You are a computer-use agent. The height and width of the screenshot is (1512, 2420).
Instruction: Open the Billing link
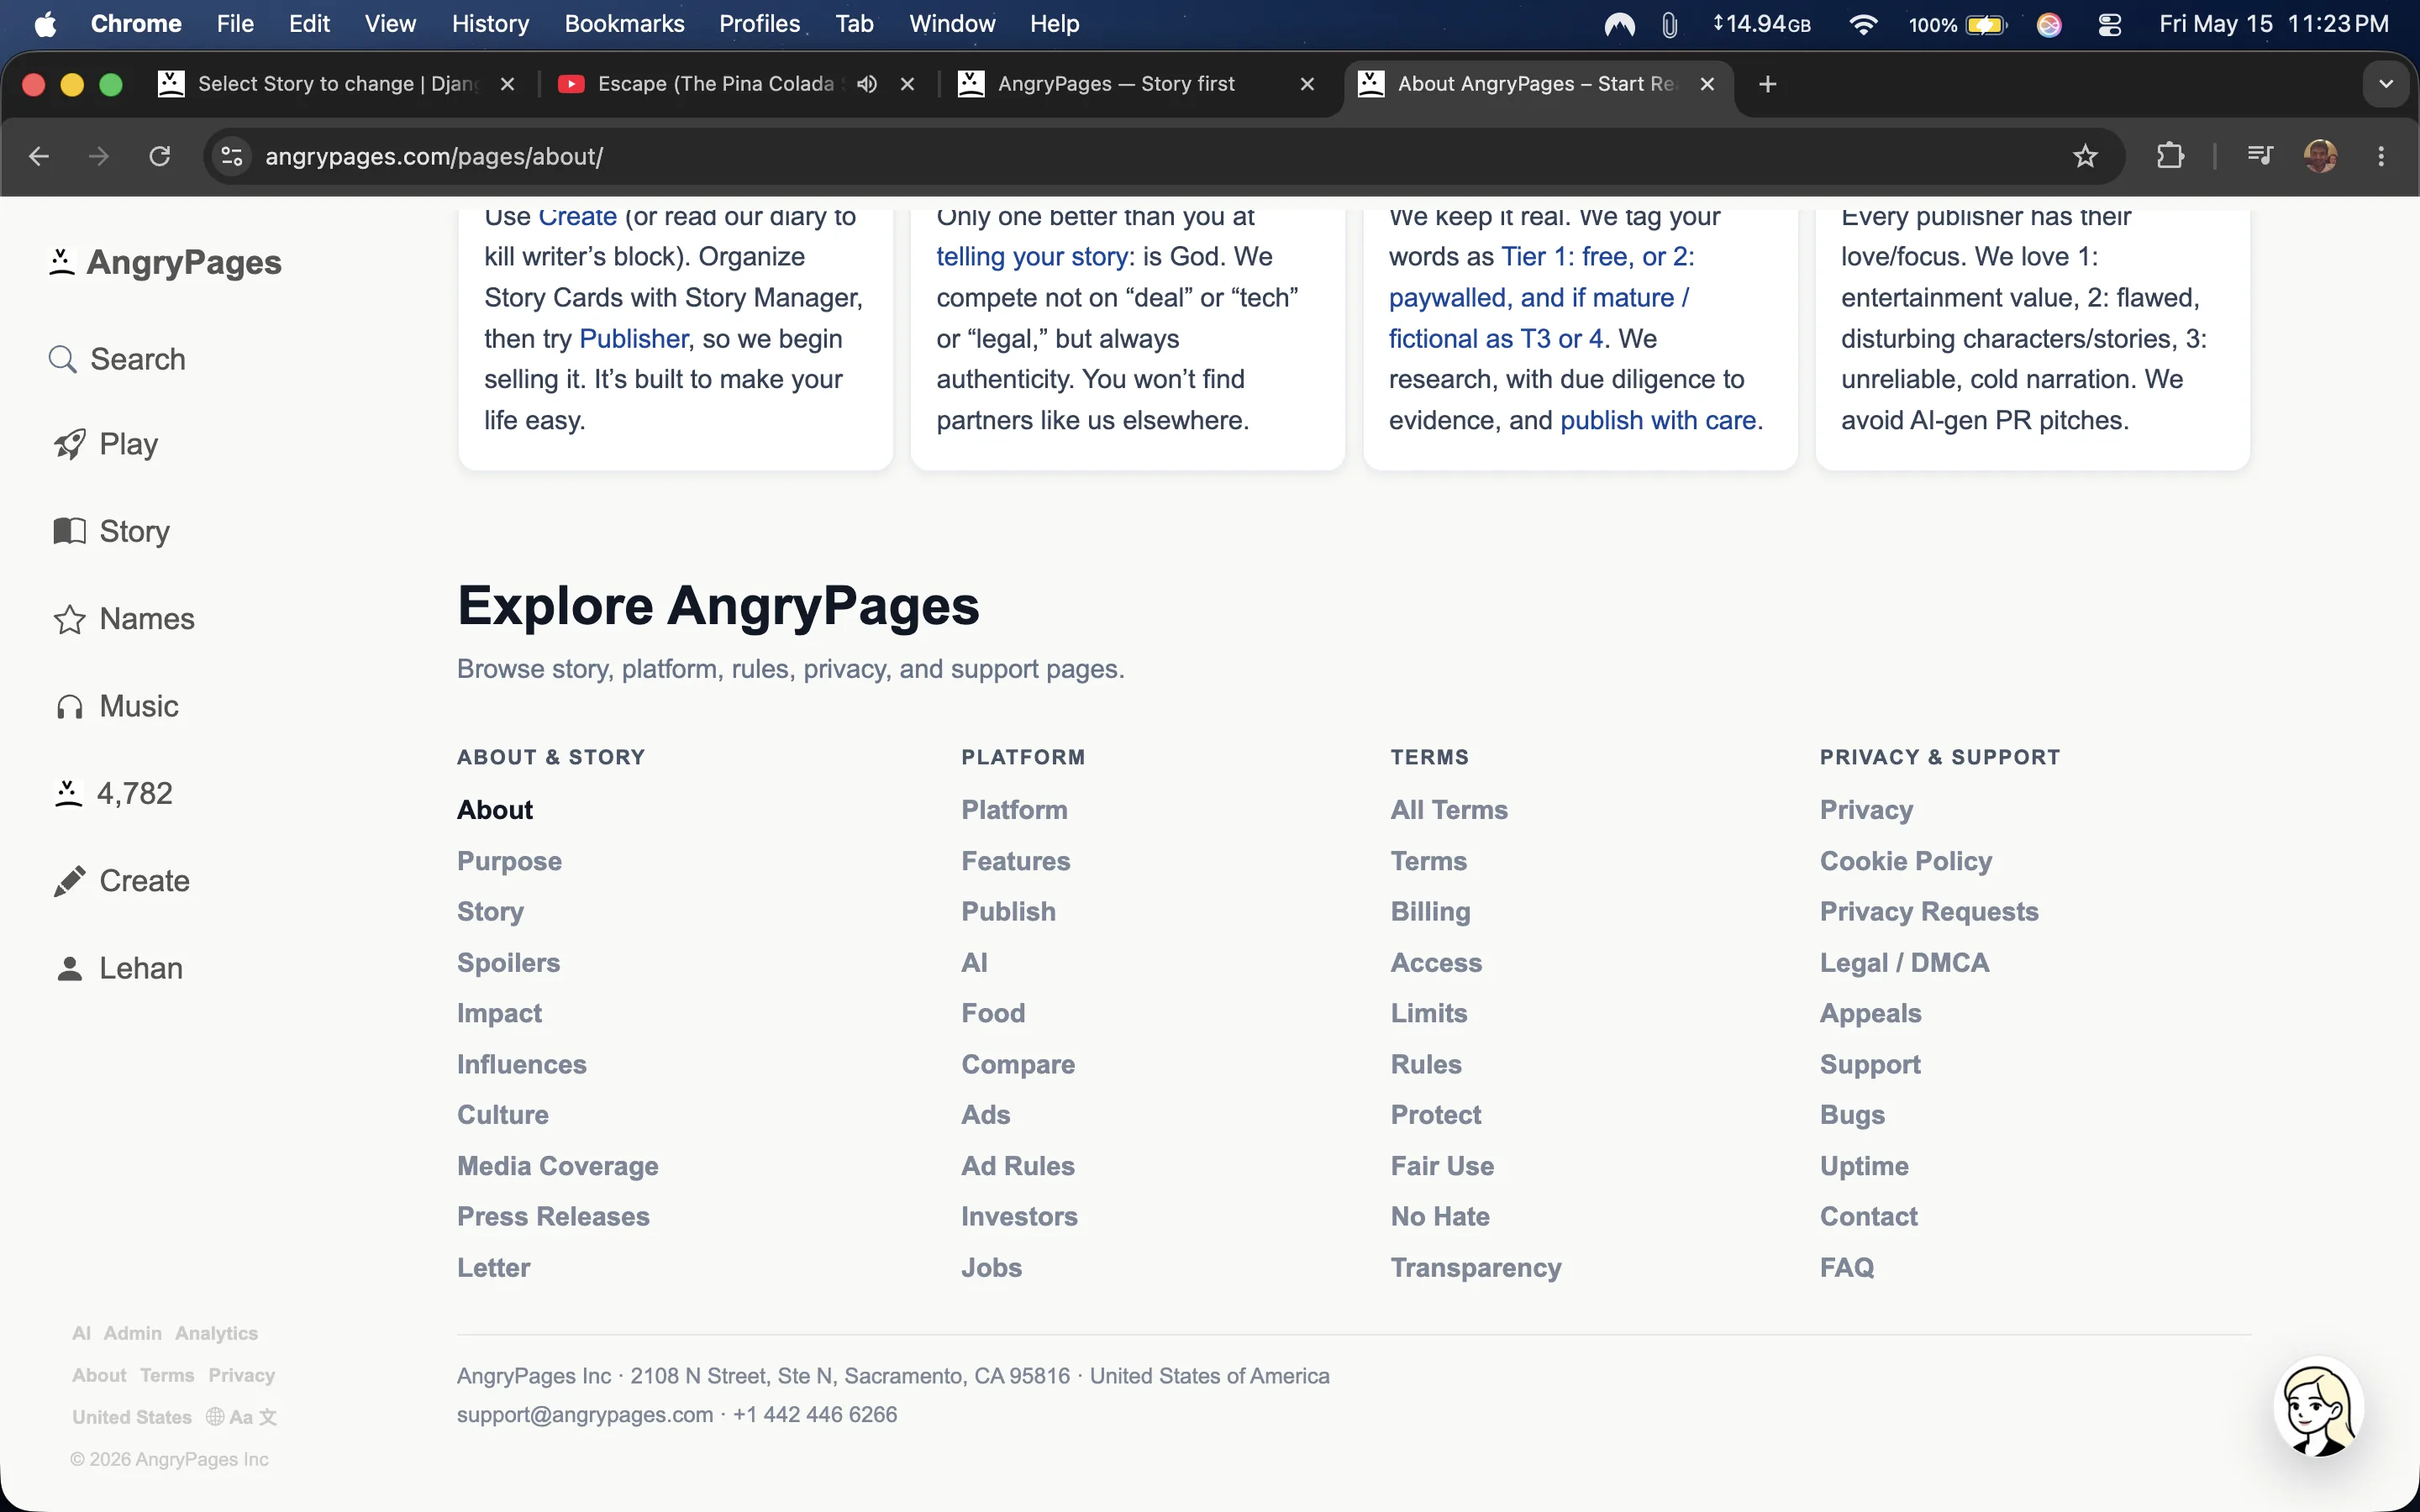click(x=1430, y=912)
